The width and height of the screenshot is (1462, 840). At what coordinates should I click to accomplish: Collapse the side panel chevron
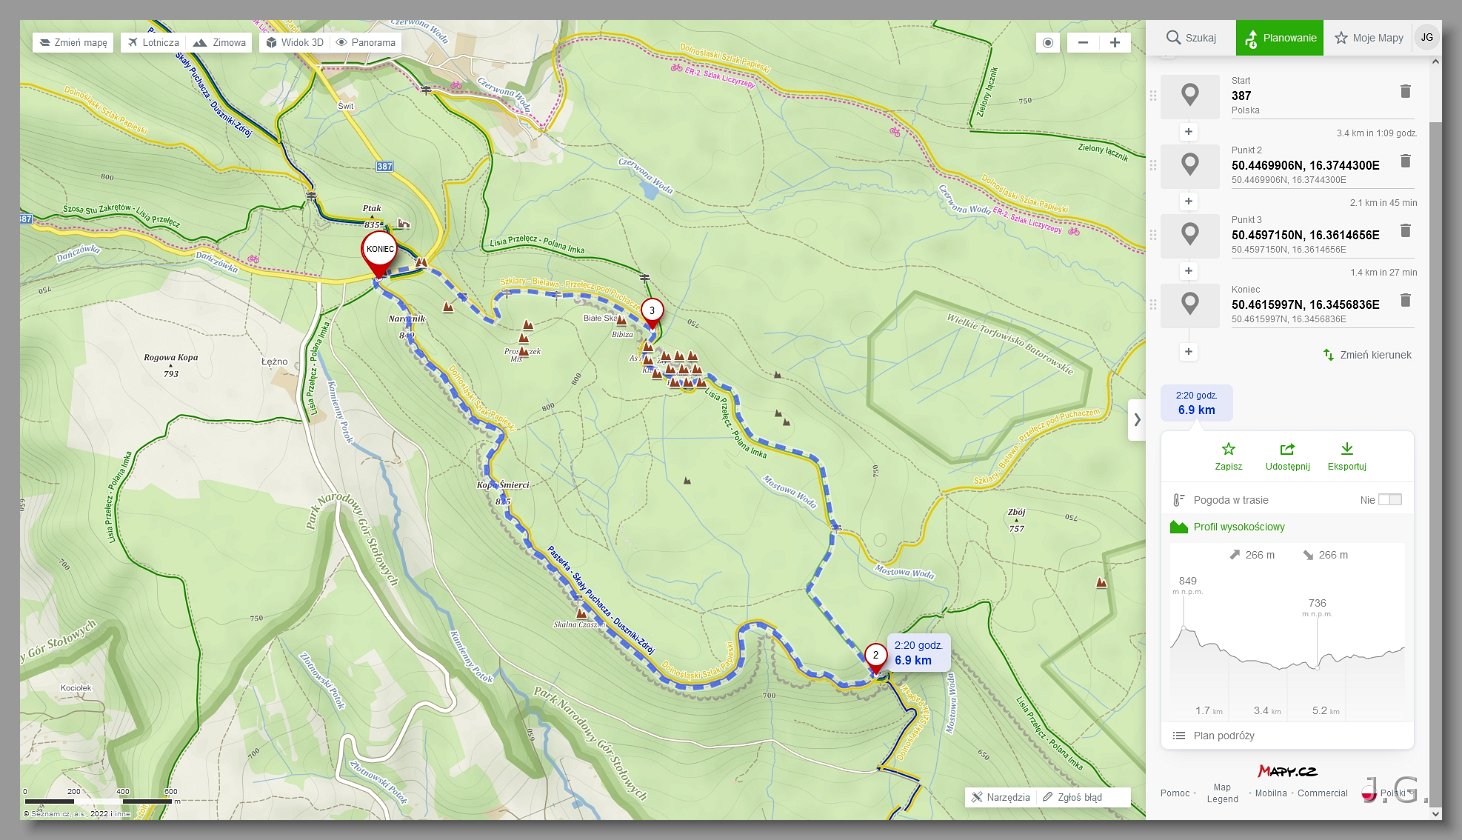coord(1136,420)
